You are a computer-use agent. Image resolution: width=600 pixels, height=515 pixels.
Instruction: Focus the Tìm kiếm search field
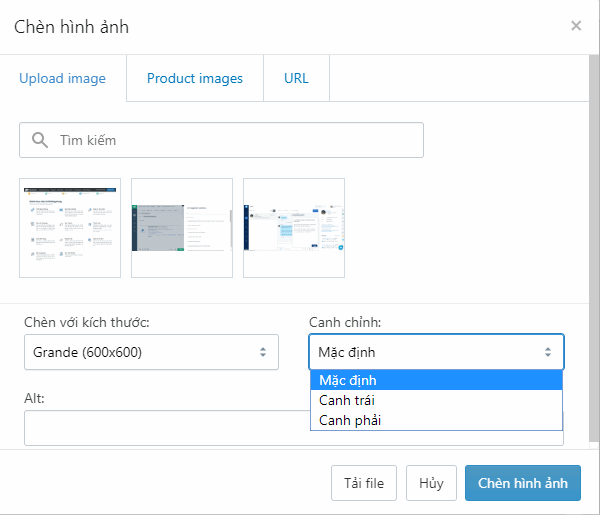coord(235,140)
